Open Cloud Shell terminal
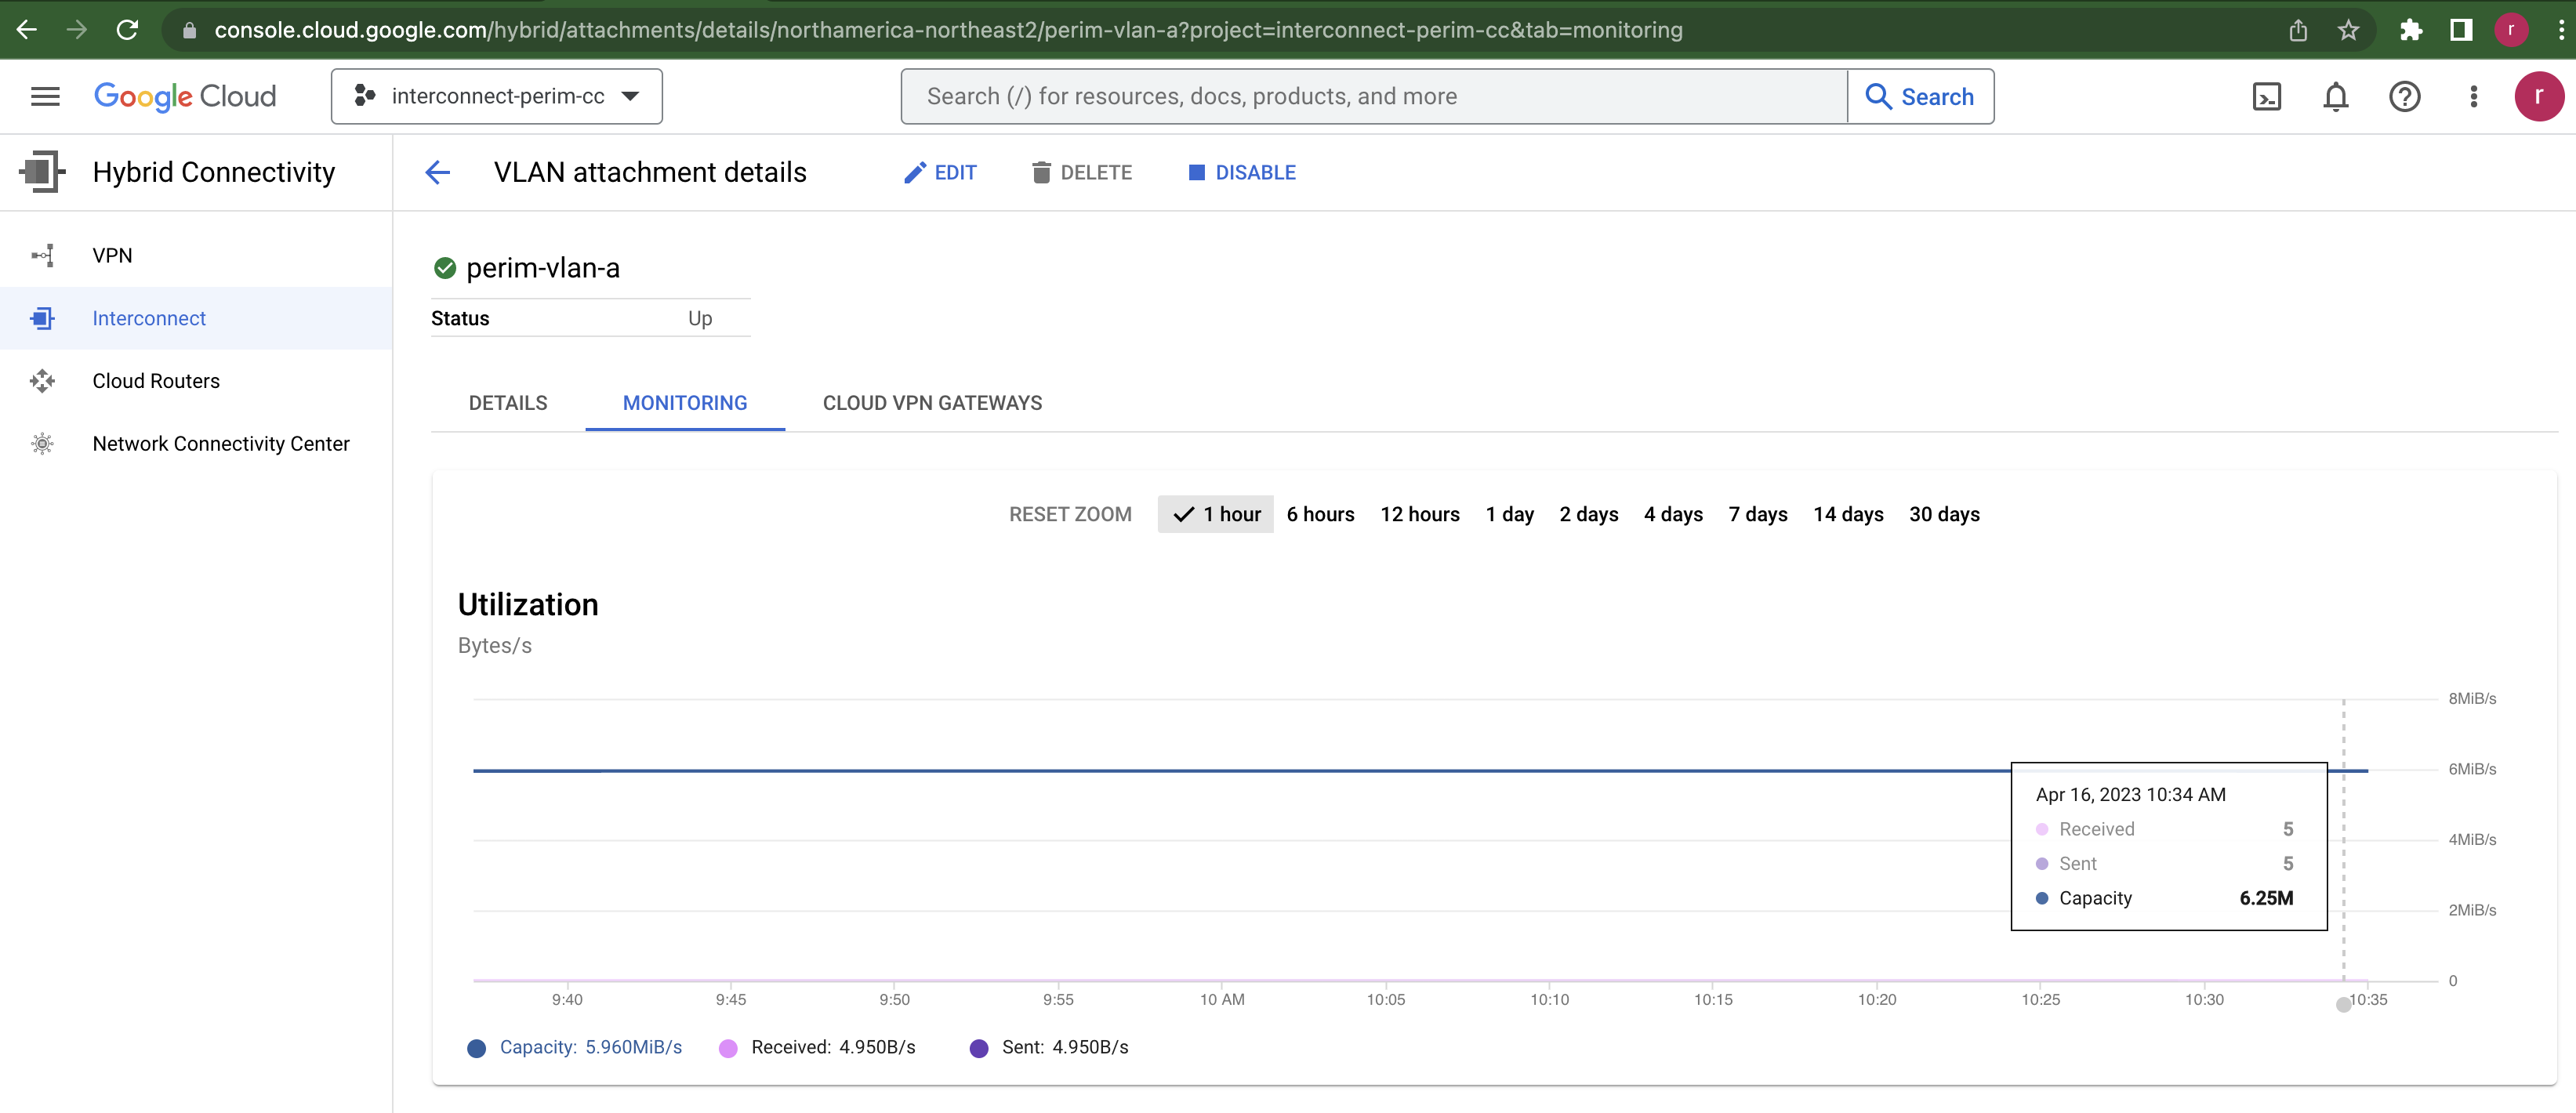Image resolution: width=2576 pixels, height=1113 pixels. pyautogui.click(x=2266, y=96)
